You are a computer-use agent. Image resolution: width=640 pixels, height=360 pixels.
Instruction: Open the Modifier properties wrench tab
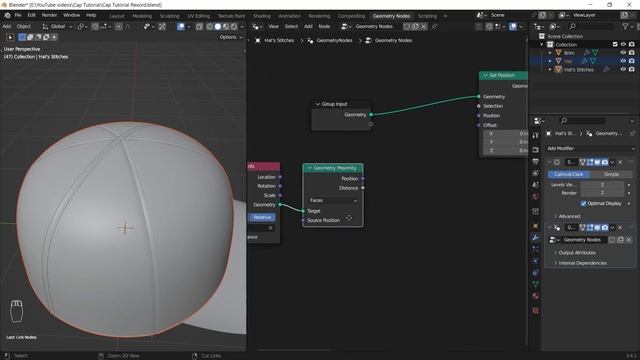536,238
